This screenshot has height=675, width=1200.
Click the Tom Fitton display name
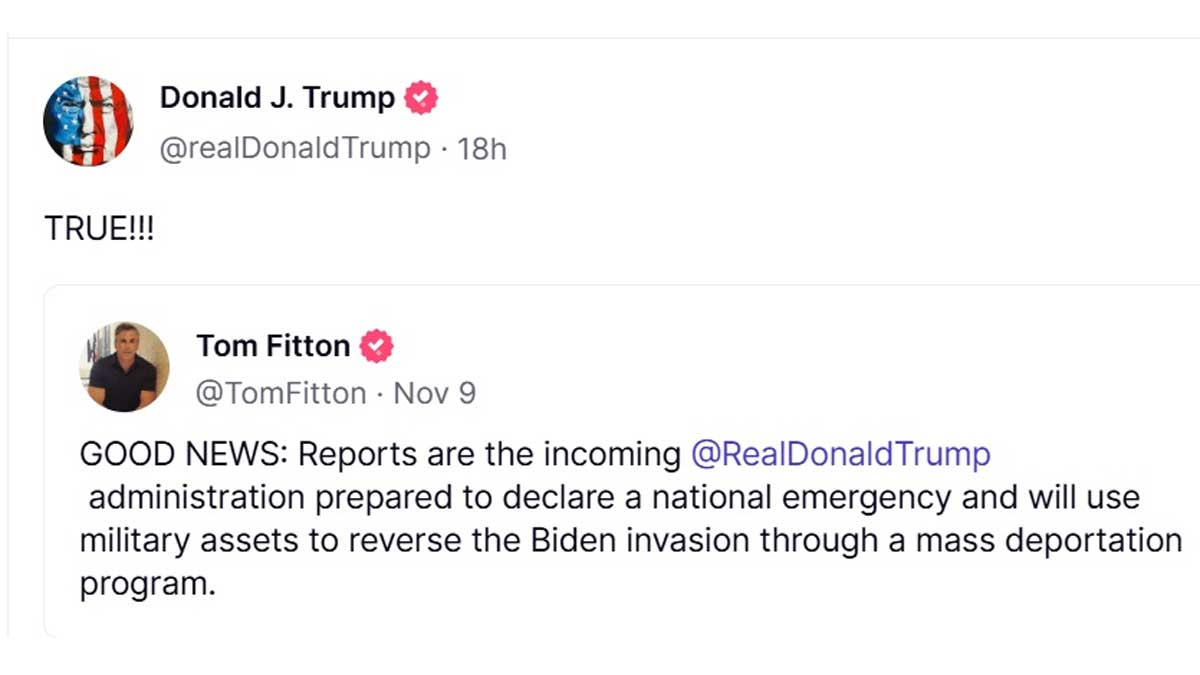(272, 346)
